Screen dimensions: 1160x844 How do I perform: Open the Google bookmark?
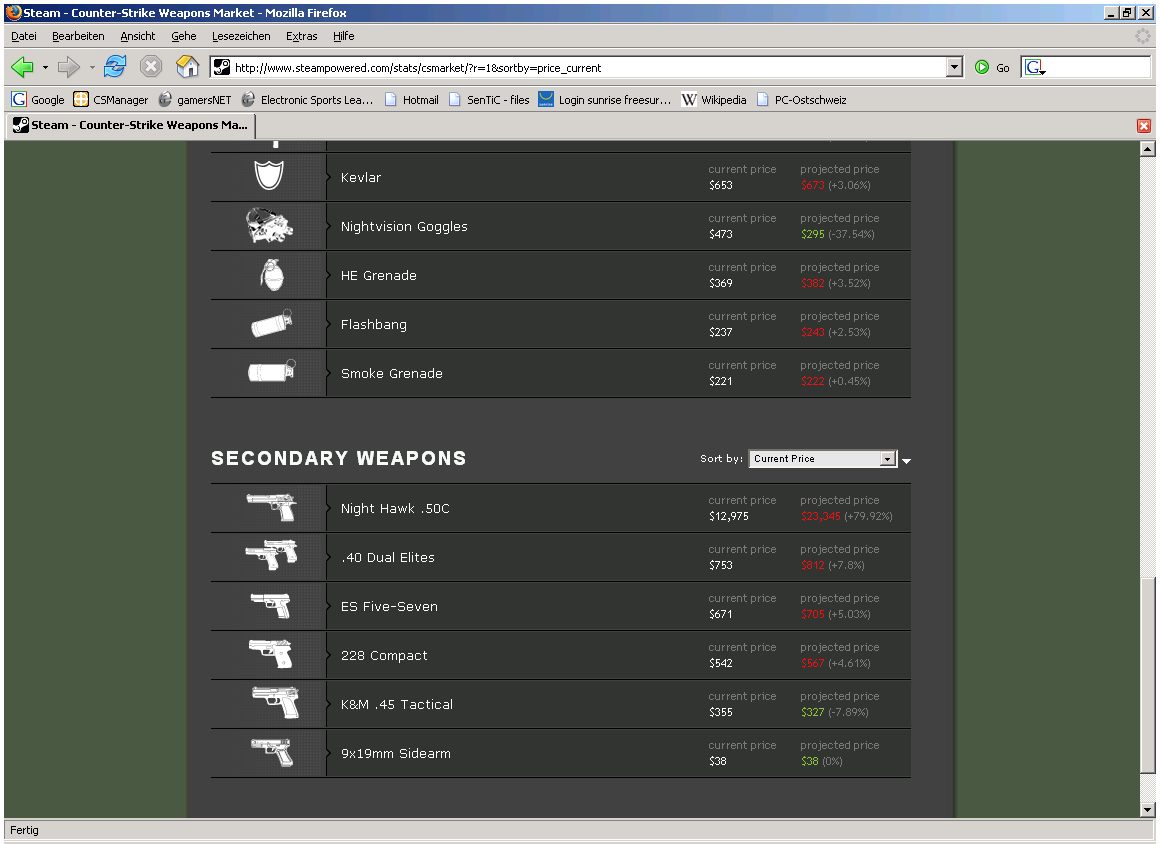38,99
